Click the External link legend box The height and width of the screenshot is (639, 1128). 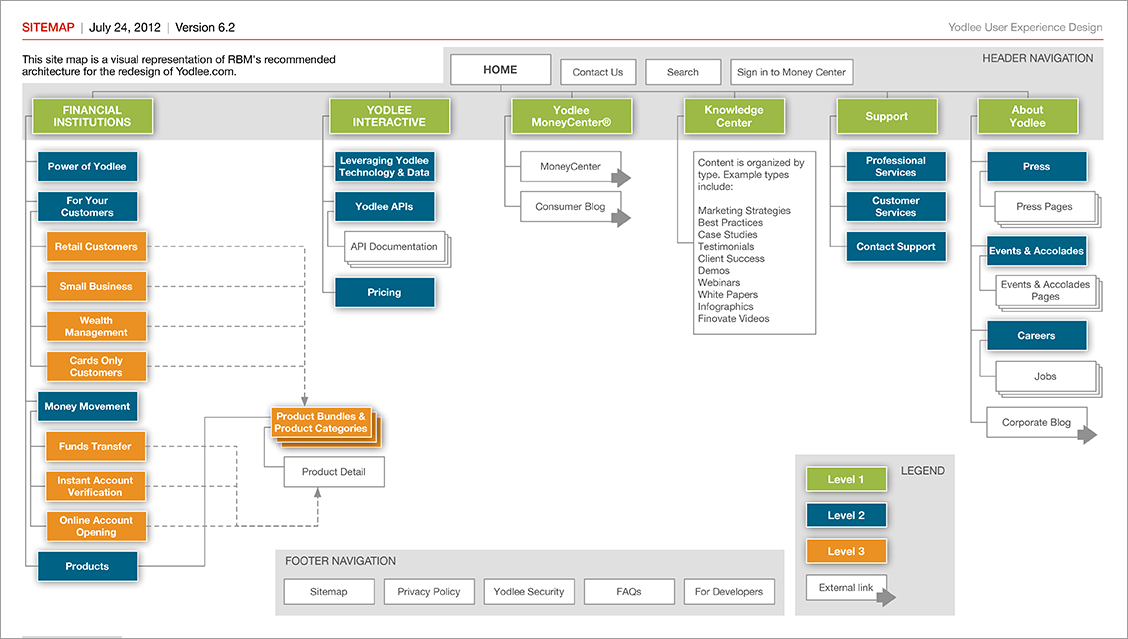[846, 588]
